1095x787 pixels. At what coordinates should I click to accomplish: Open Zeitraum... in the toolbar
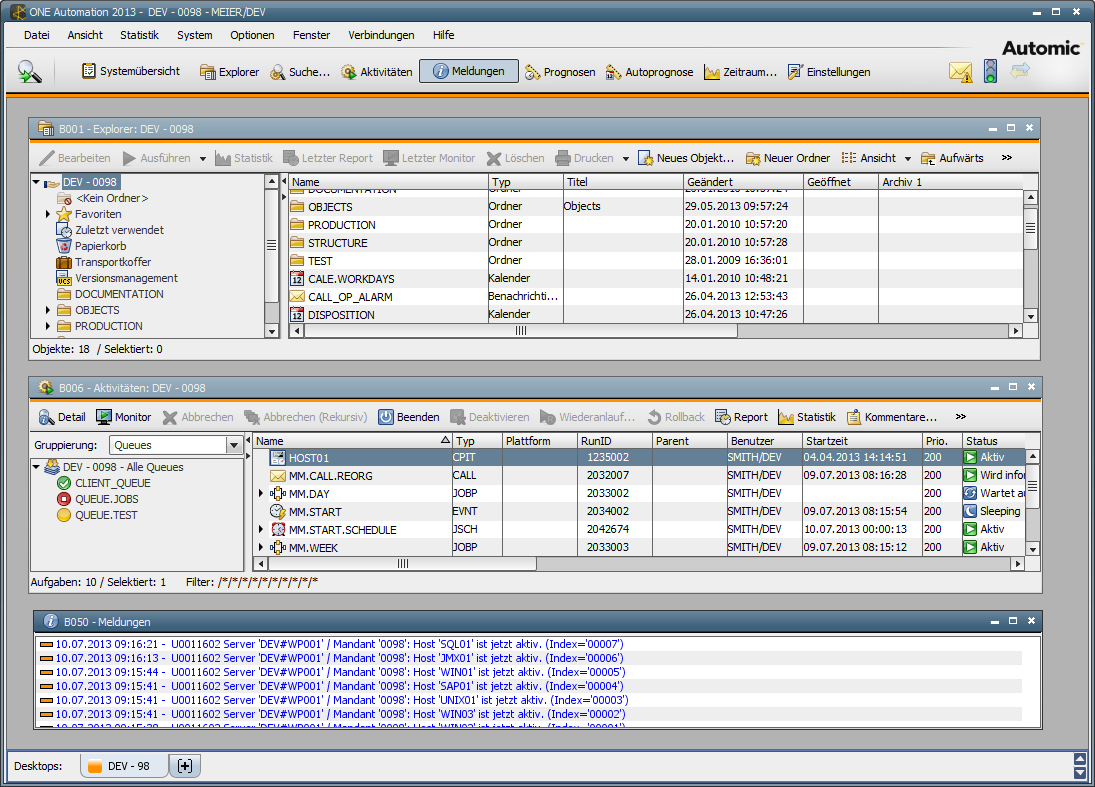(x=740, y=72)
